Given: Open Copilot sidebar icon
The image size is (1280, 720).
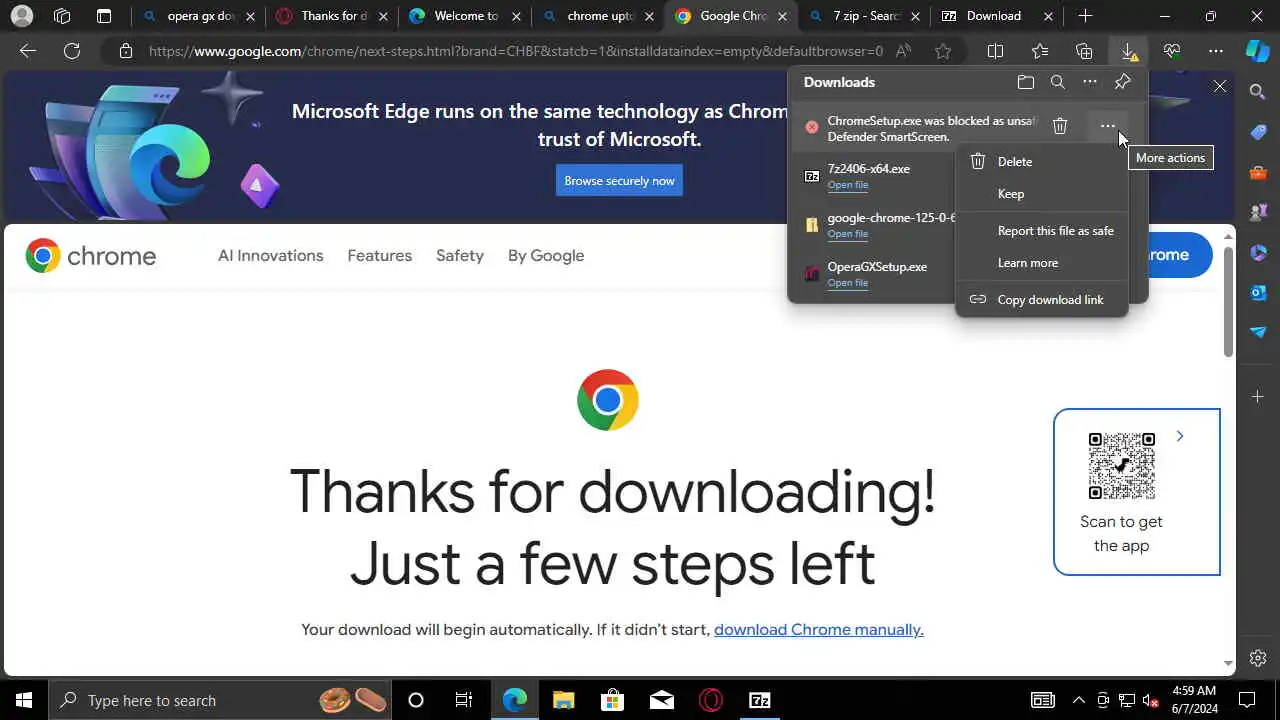Looking at the screenshot, I should click(1257, 51).
